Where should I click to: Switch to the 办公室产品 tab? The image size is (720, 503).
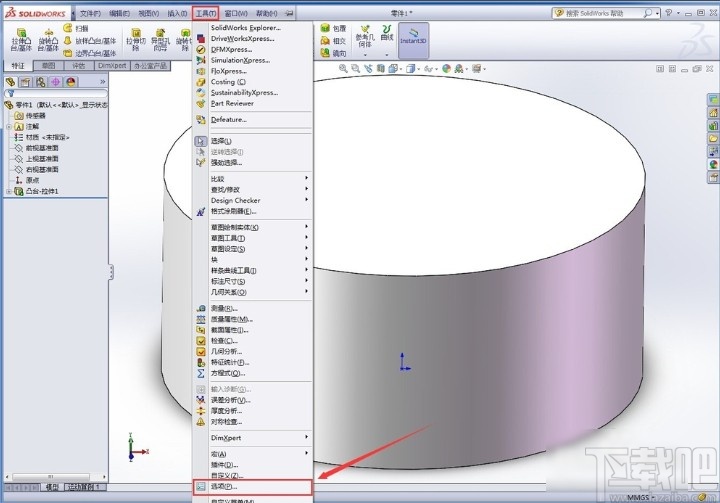150,66
